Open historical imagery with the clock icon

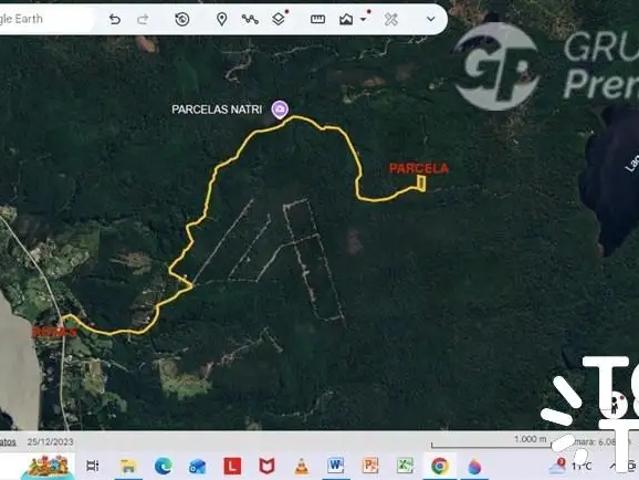coord(182,19)
